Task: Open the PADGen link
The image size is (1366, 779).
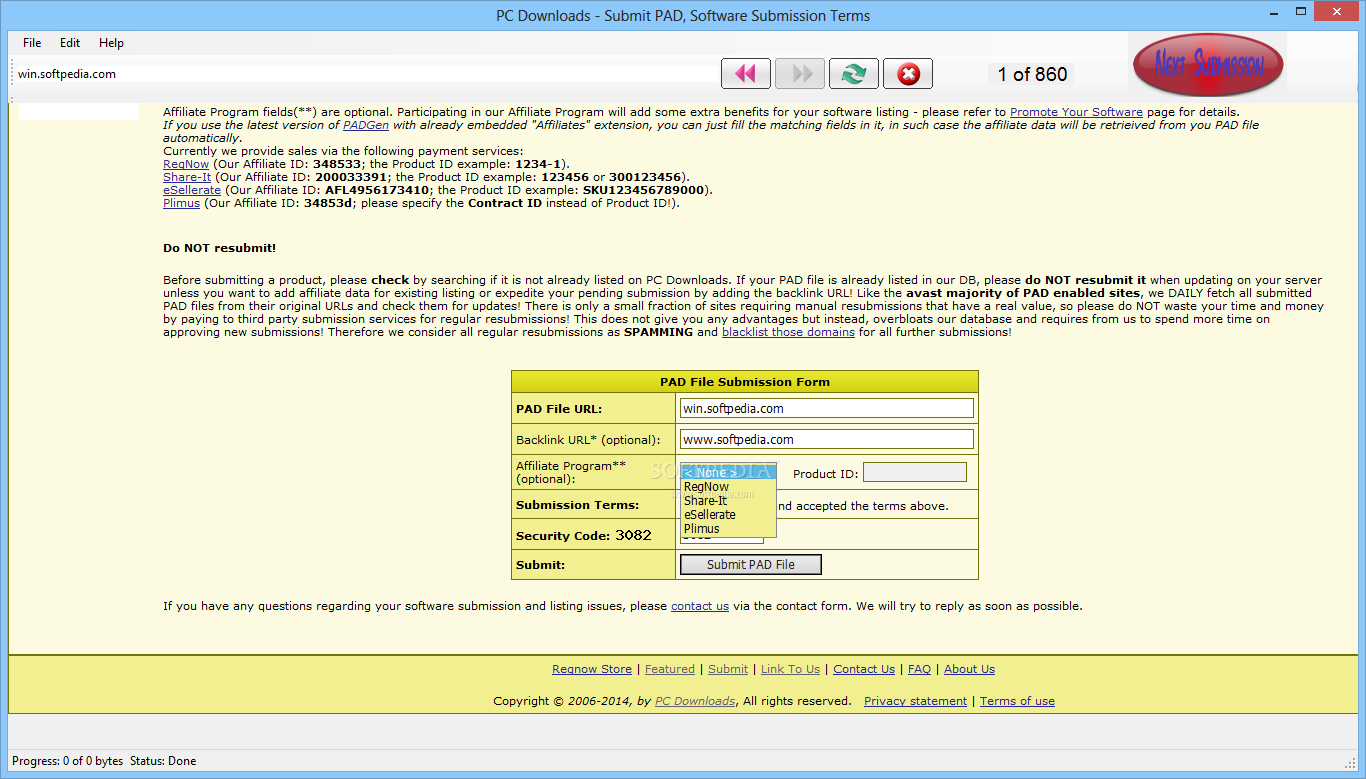Action: 364,125
